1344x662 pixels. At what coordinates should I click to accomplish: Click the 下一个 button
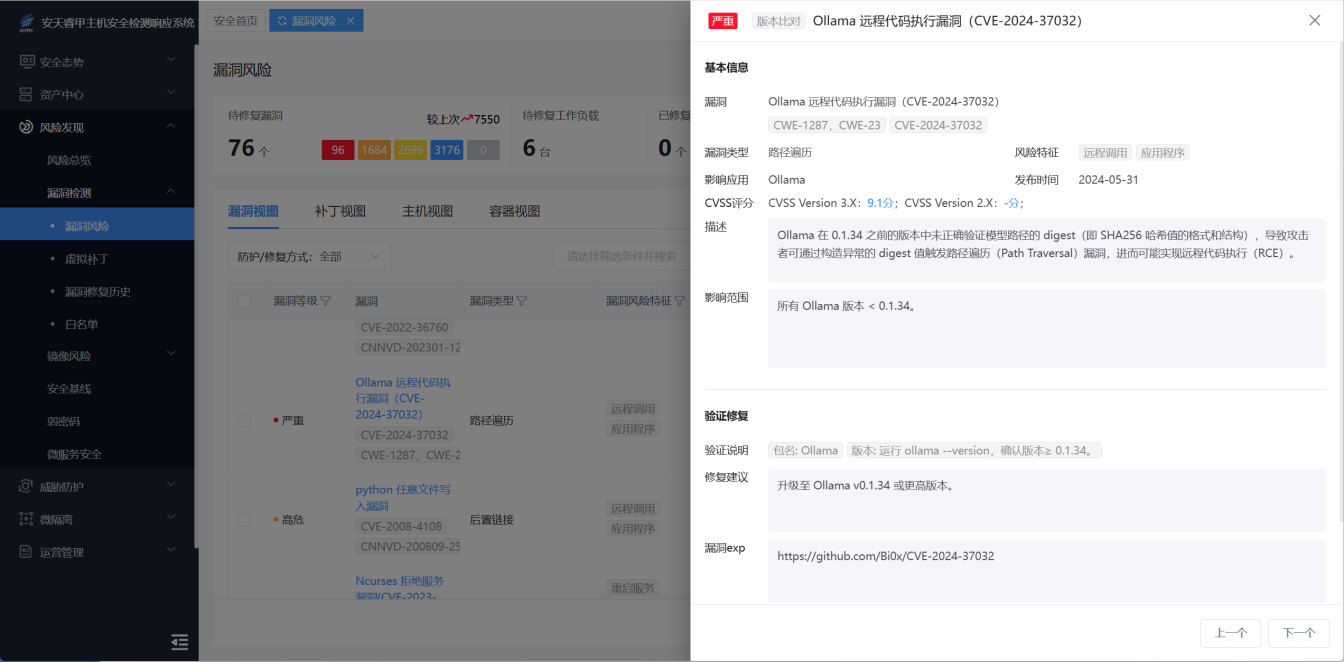pos(1299,633)
